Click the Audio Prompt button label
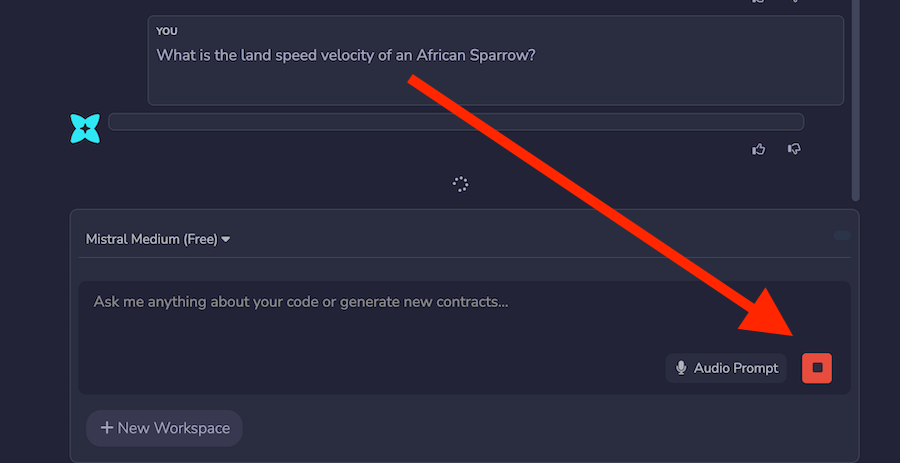The image size is (900, 463). point(736,368)
